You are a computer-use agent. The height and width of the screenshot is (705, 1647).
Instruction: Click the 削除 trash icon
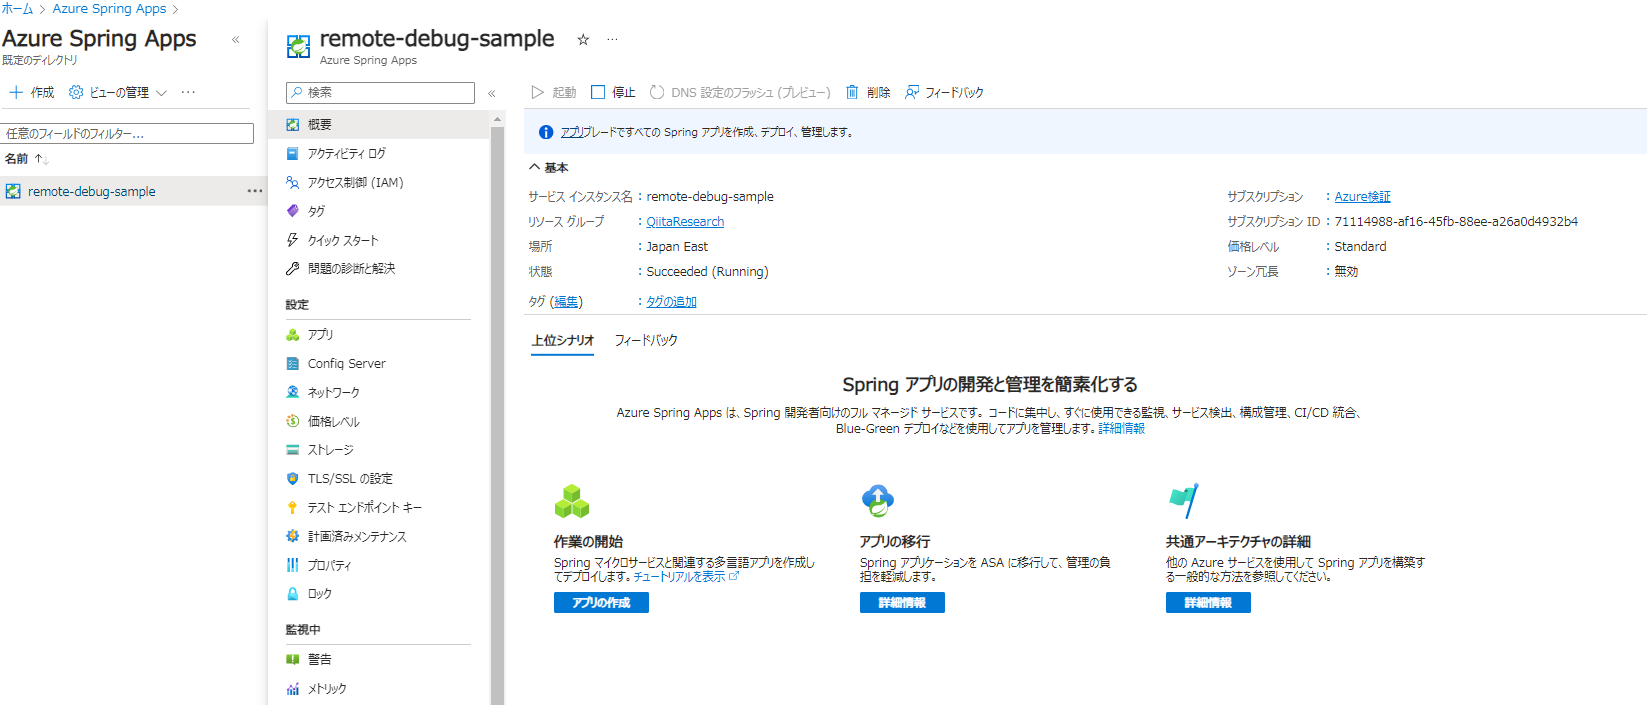[x=852, y=92]
